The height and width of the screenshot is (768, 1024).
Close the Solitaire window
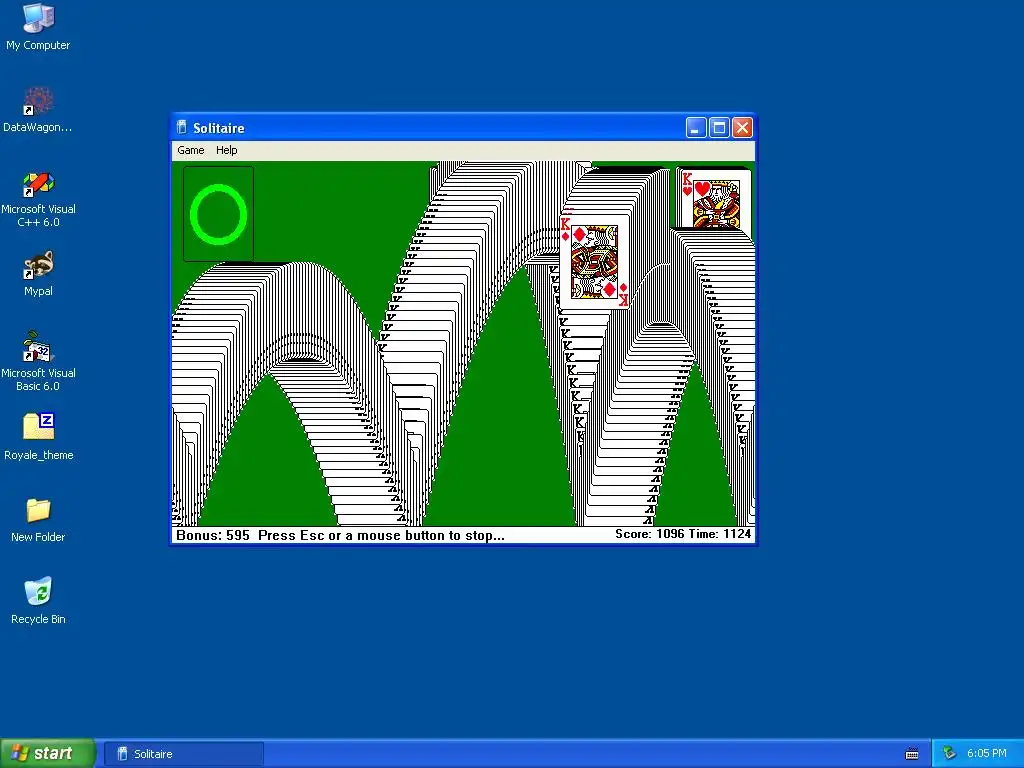(x=743, y=127)
